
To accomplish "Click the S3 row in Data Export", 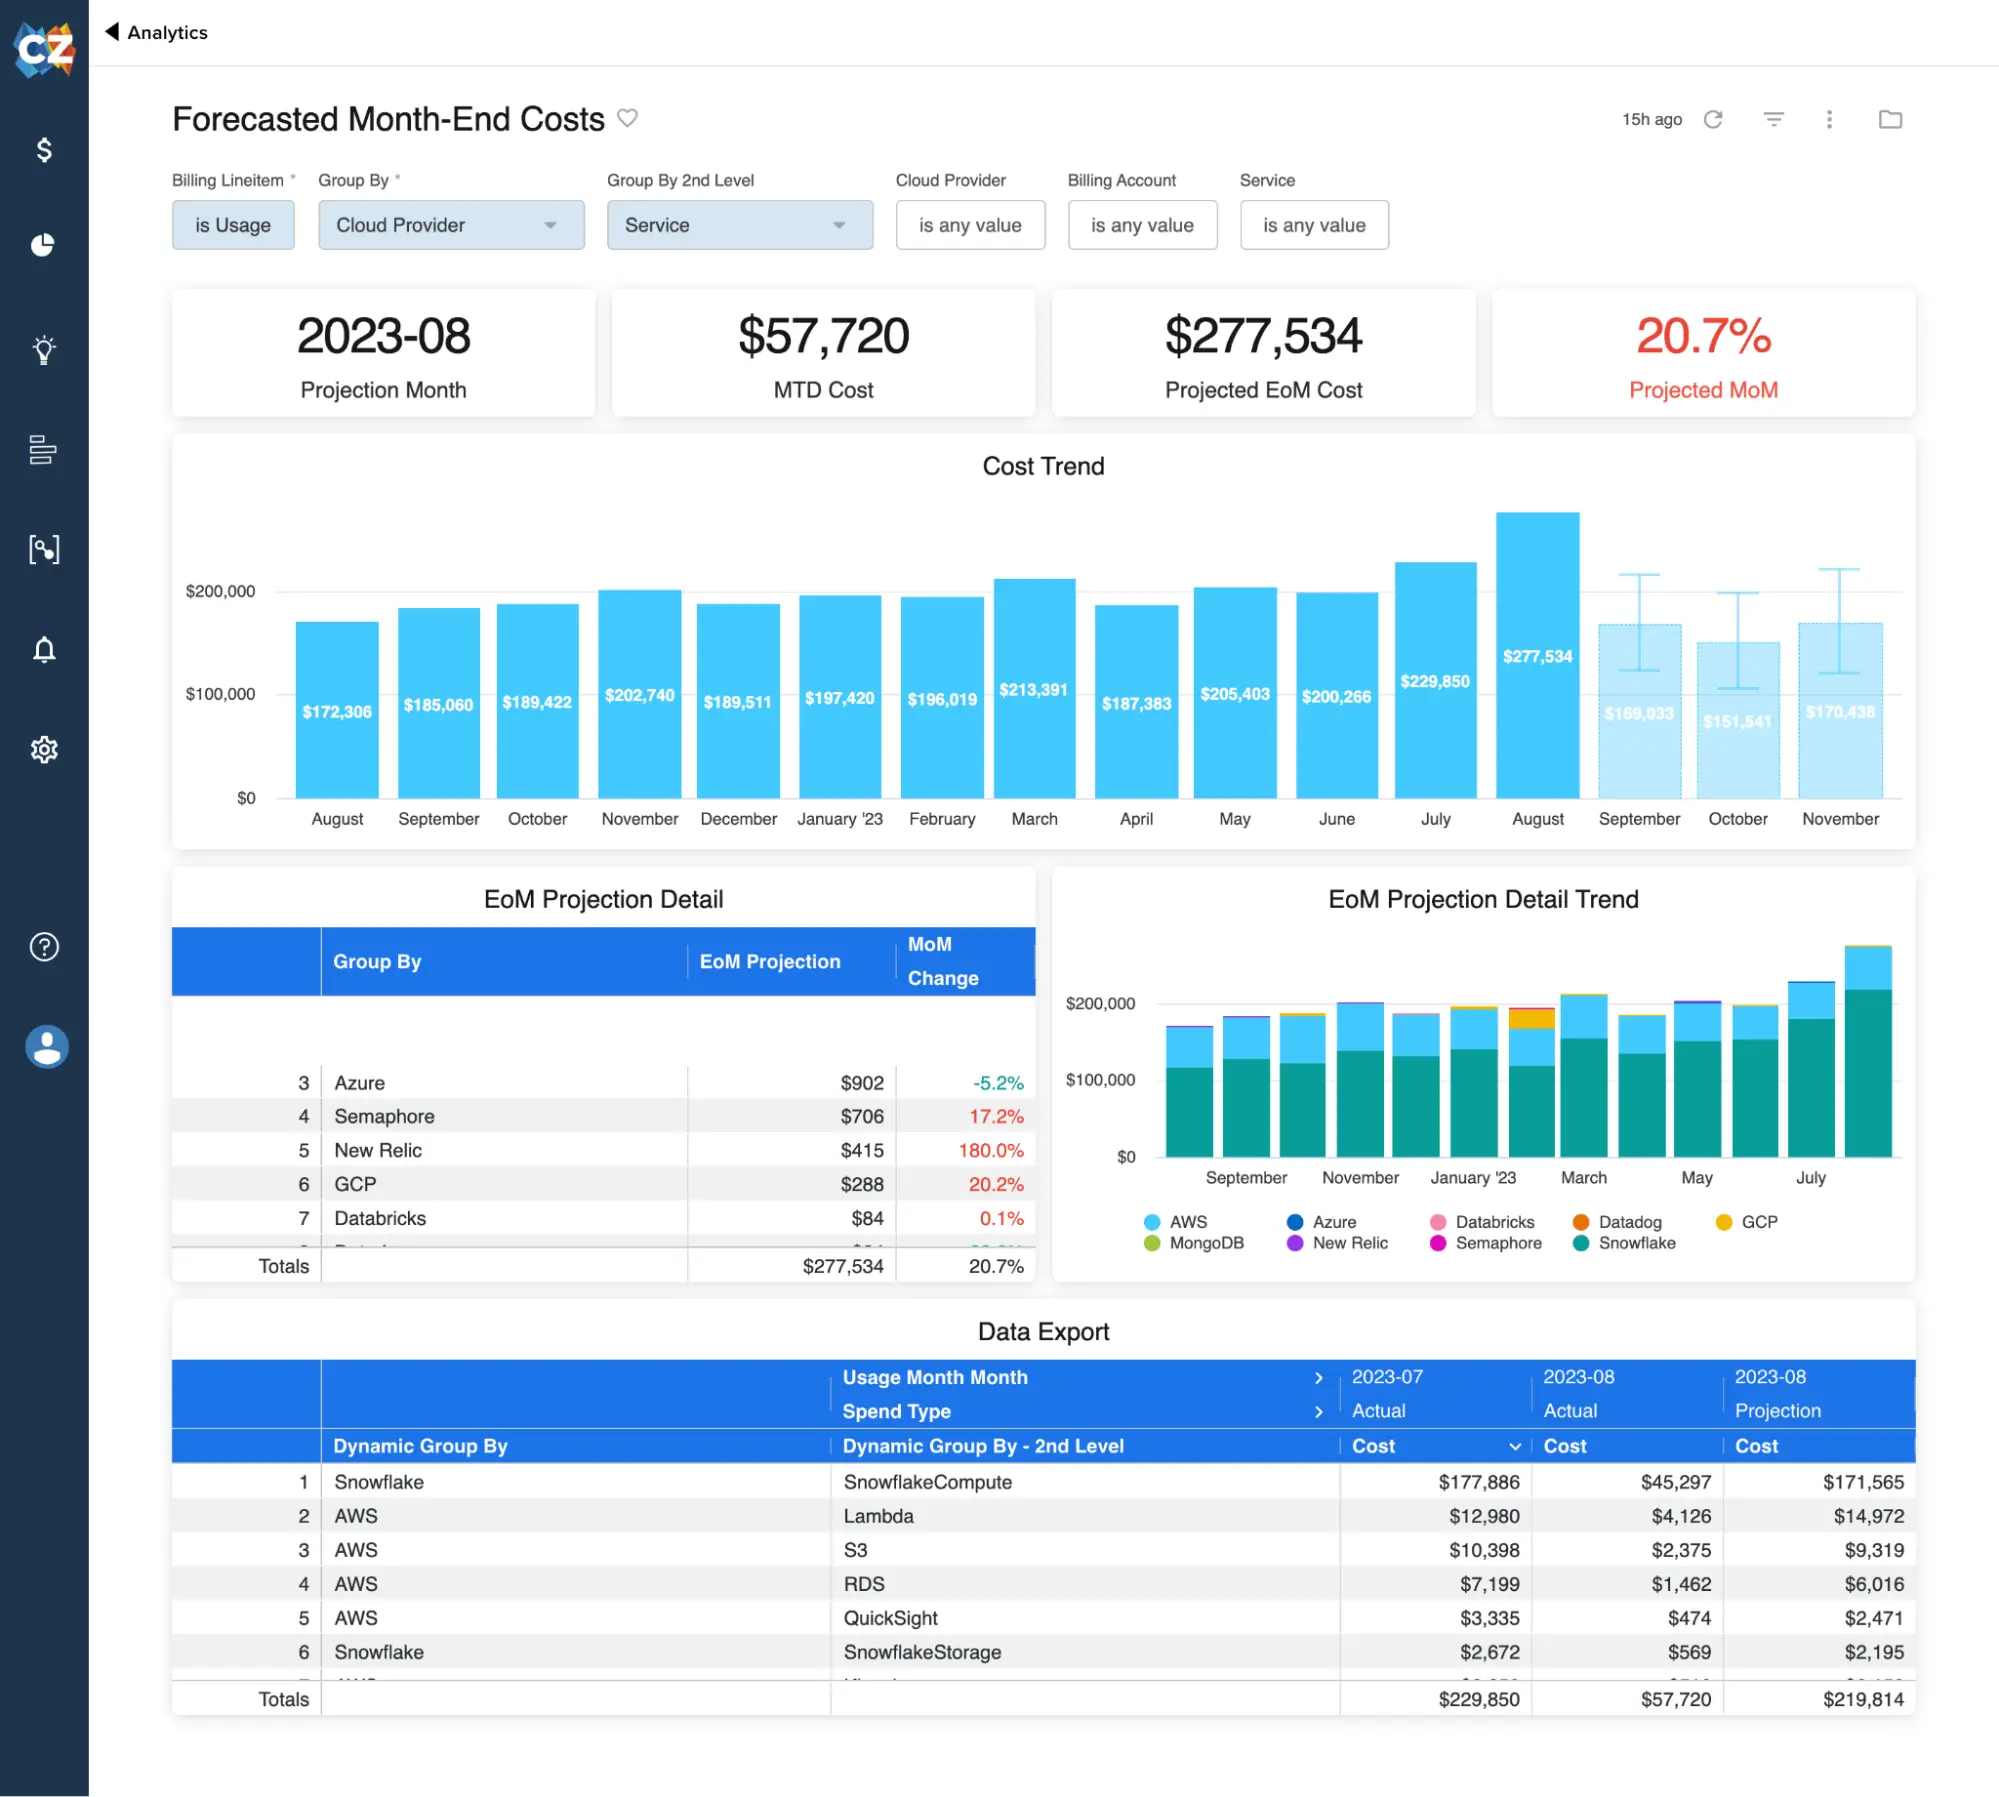I will pyautogui.click(x=1043, y=1550).
